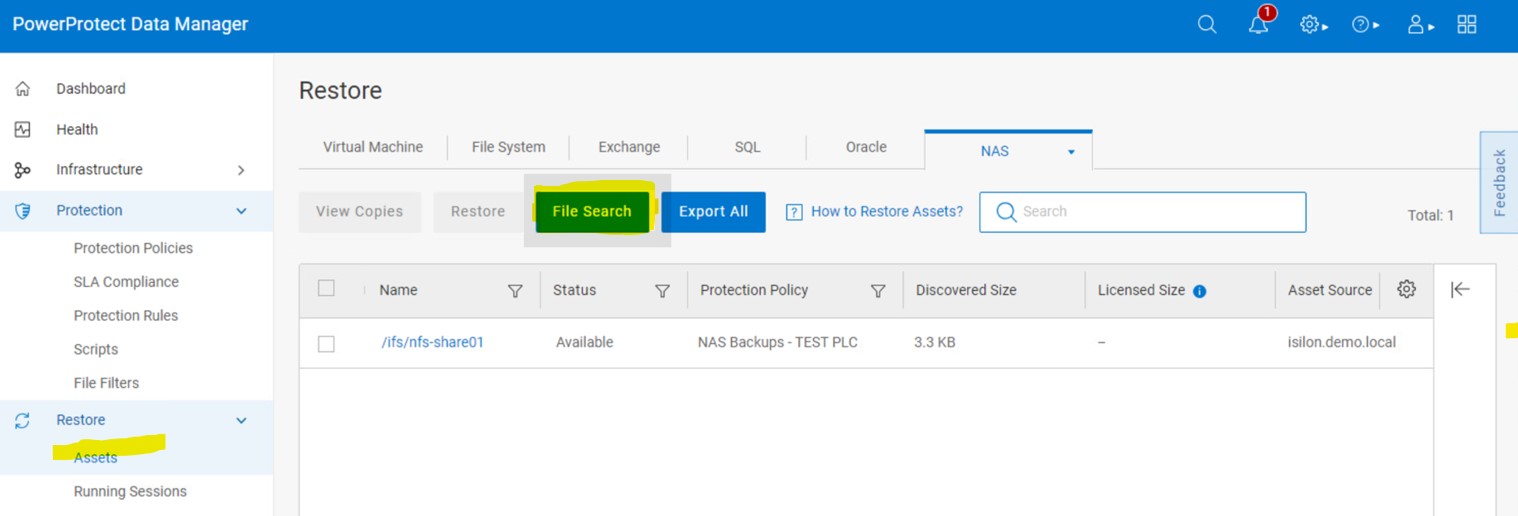Open Dashboard in the sidebar
1518x516 pixels.
pyautogui.click(x=91, y=88)
